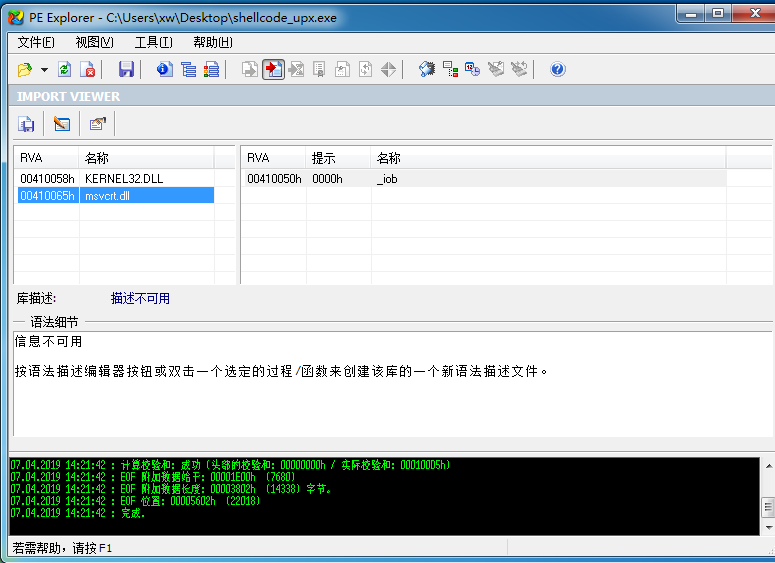Select the KERNEL32.DLL library row
The width and height of the screenshot is (775, 563).
click(115, 178)
